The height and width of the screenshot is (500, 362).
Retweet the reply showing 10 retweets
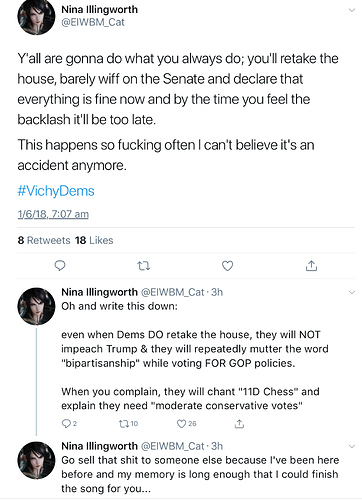pyautogui.click(x=128, y=423)
